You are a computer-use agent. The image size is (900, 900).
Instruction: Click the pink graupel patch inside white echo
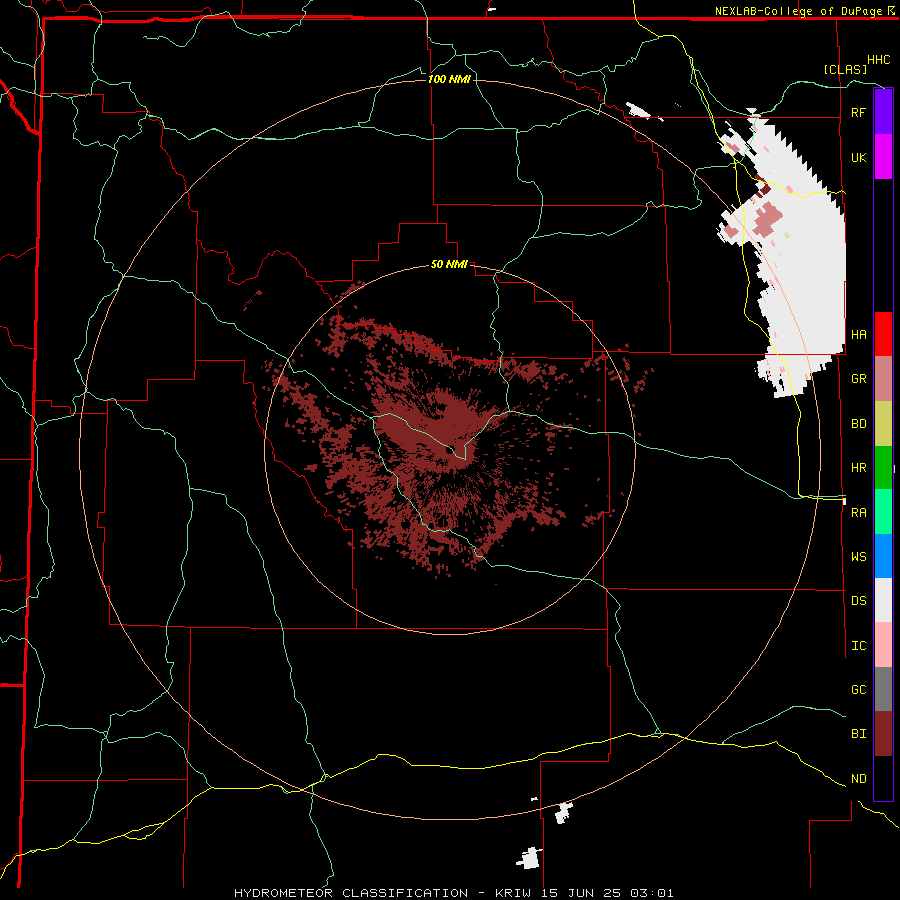tap(767, 220)
